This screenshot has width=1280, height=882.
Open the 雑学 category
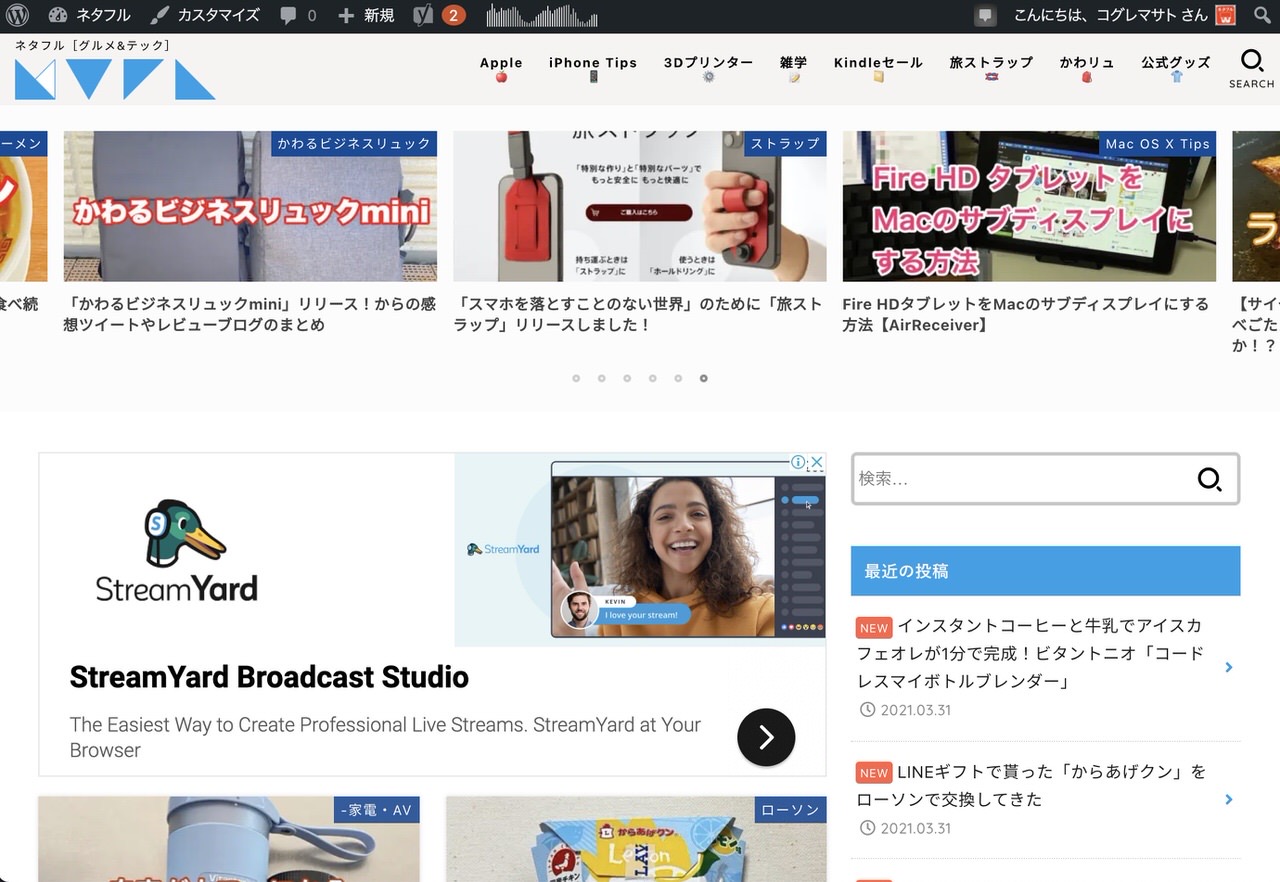click(x=794, y=68)
